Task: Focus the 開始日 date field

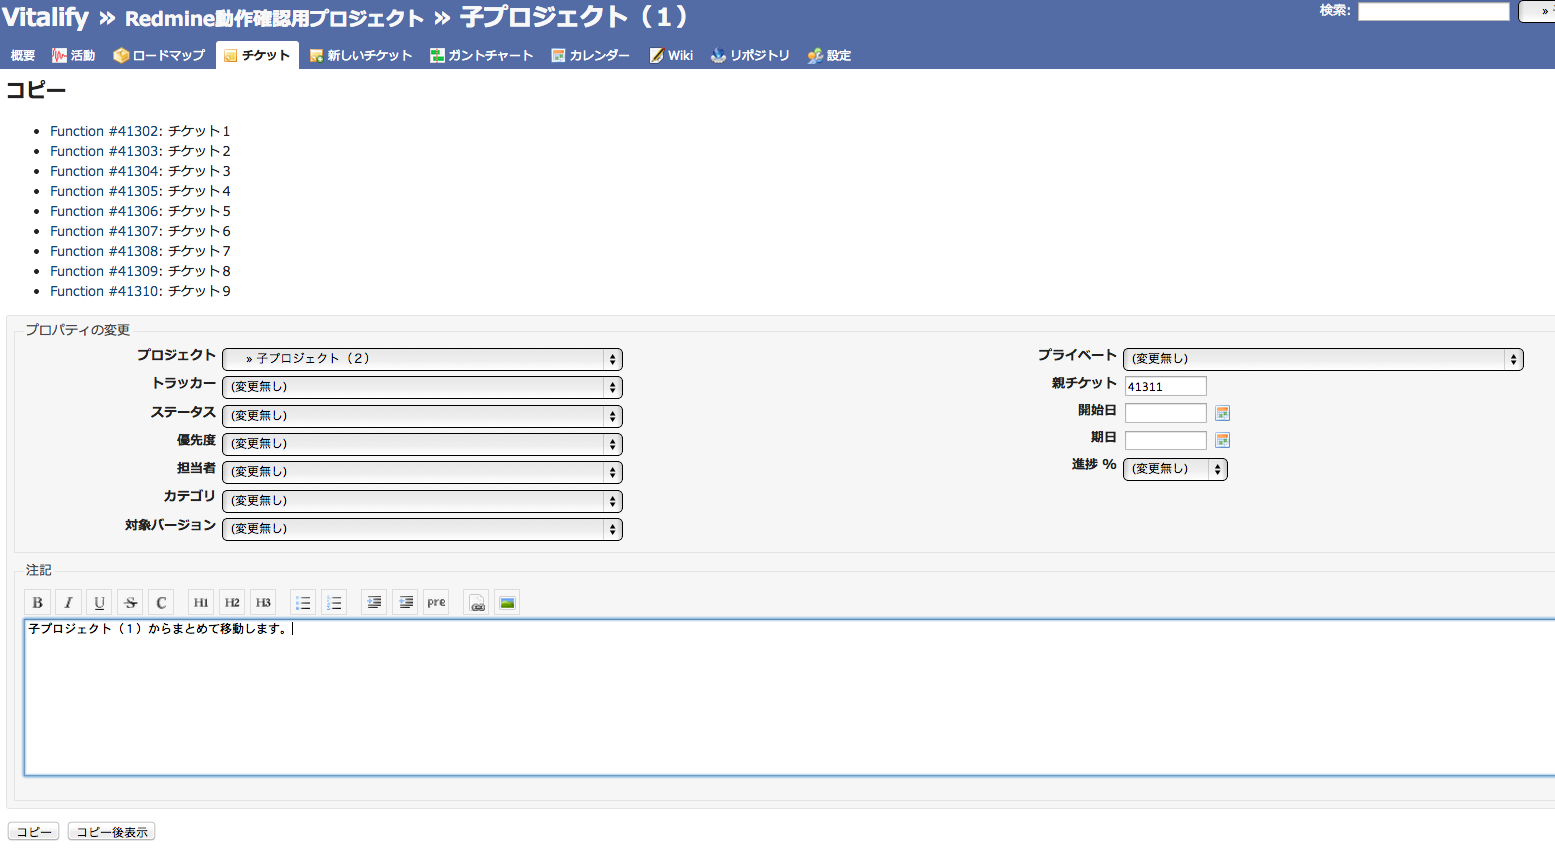Action: (1166, 413)
